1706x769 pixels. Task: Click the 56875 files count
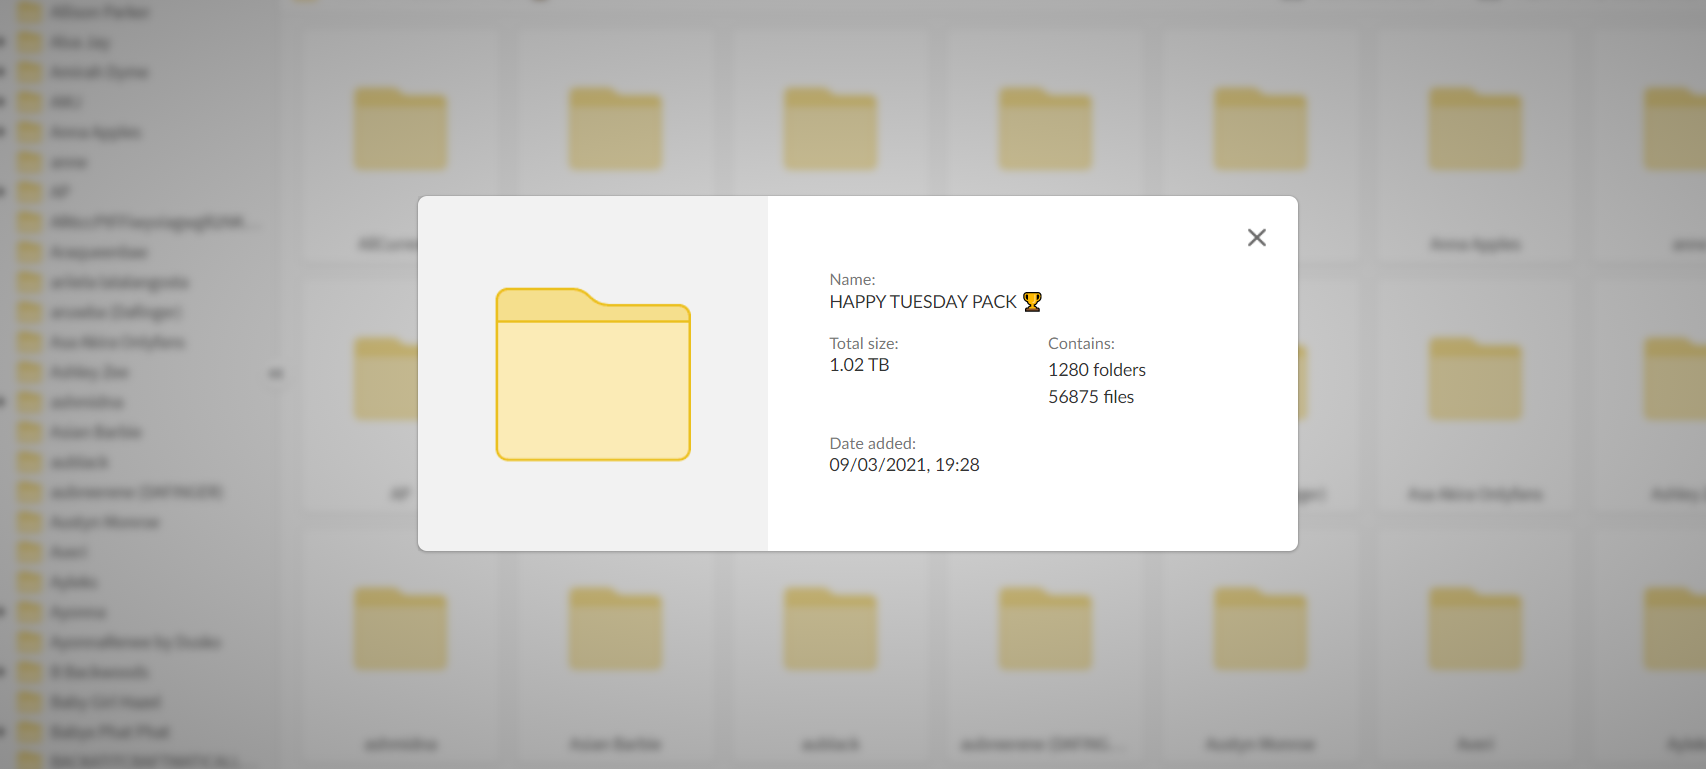click(x=1090, y=397)
